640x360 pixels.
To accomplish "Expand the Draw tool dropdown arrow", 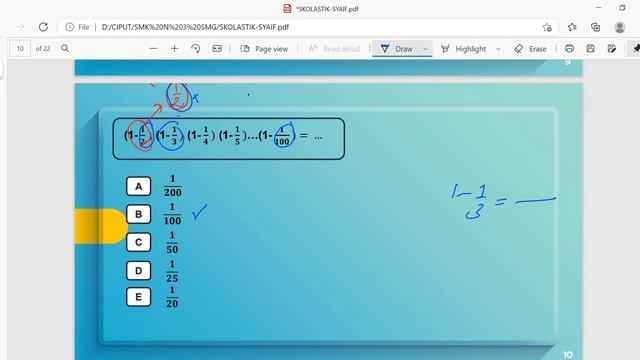I will tap(425, 49).
